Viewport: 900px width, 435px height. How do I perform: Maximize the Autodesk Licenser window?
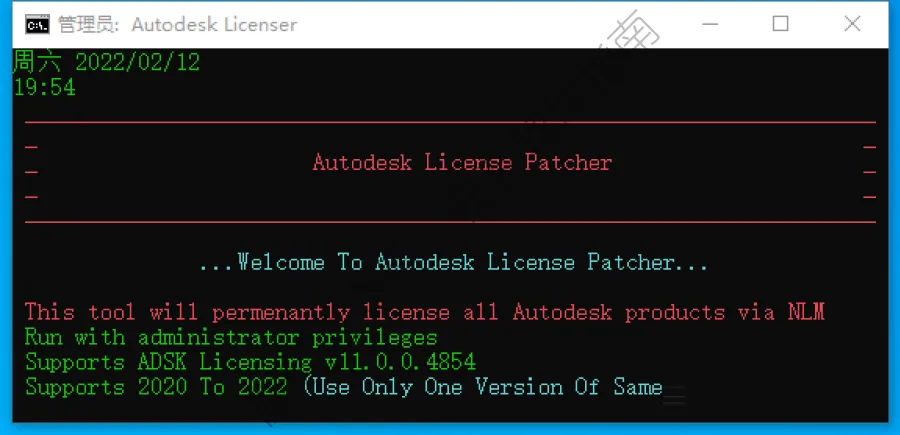tap(781, 24)
